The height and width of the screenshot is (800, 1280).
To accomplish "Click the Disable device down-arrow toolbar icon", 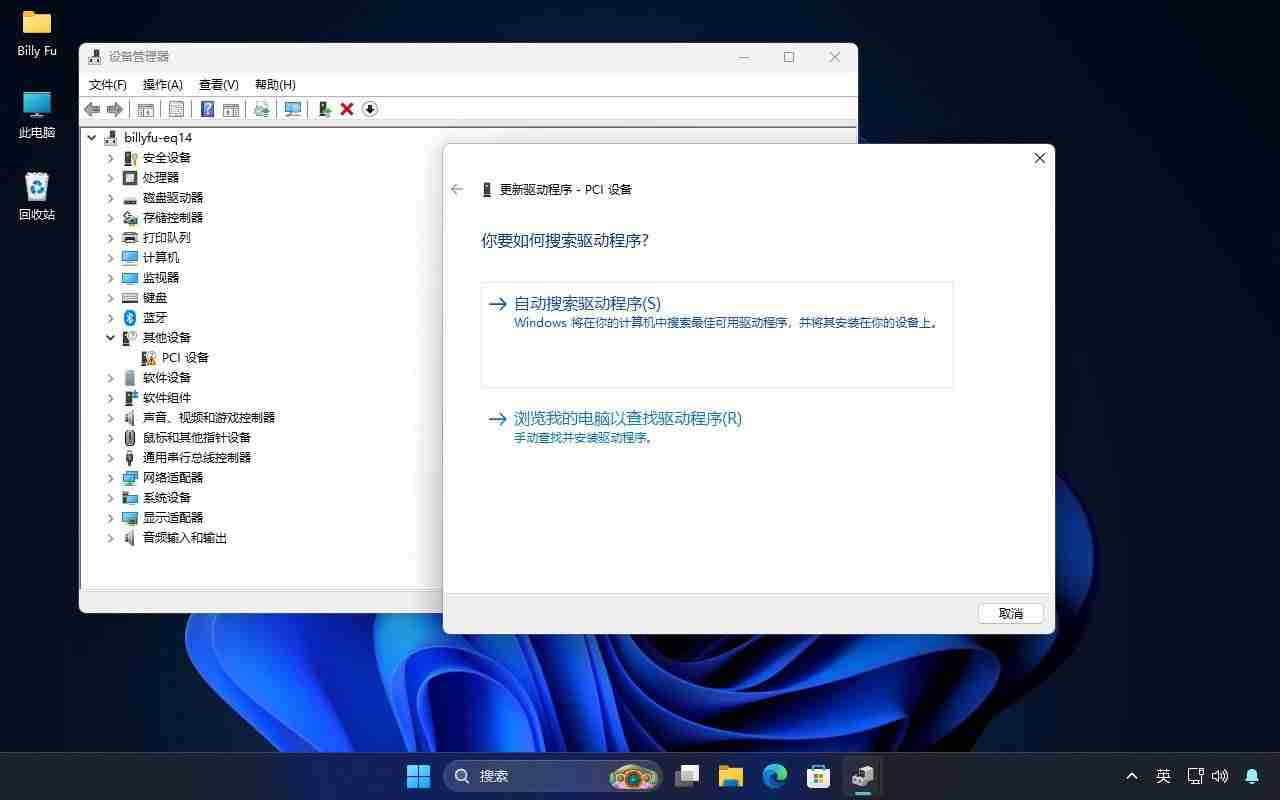I will 369,109.
